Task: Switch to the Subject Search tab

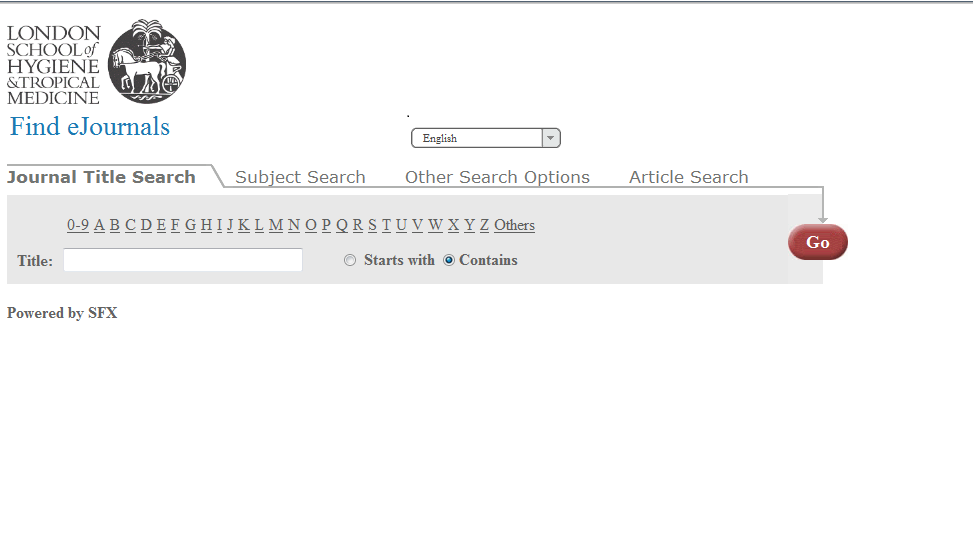Action: tap(300, 177)
